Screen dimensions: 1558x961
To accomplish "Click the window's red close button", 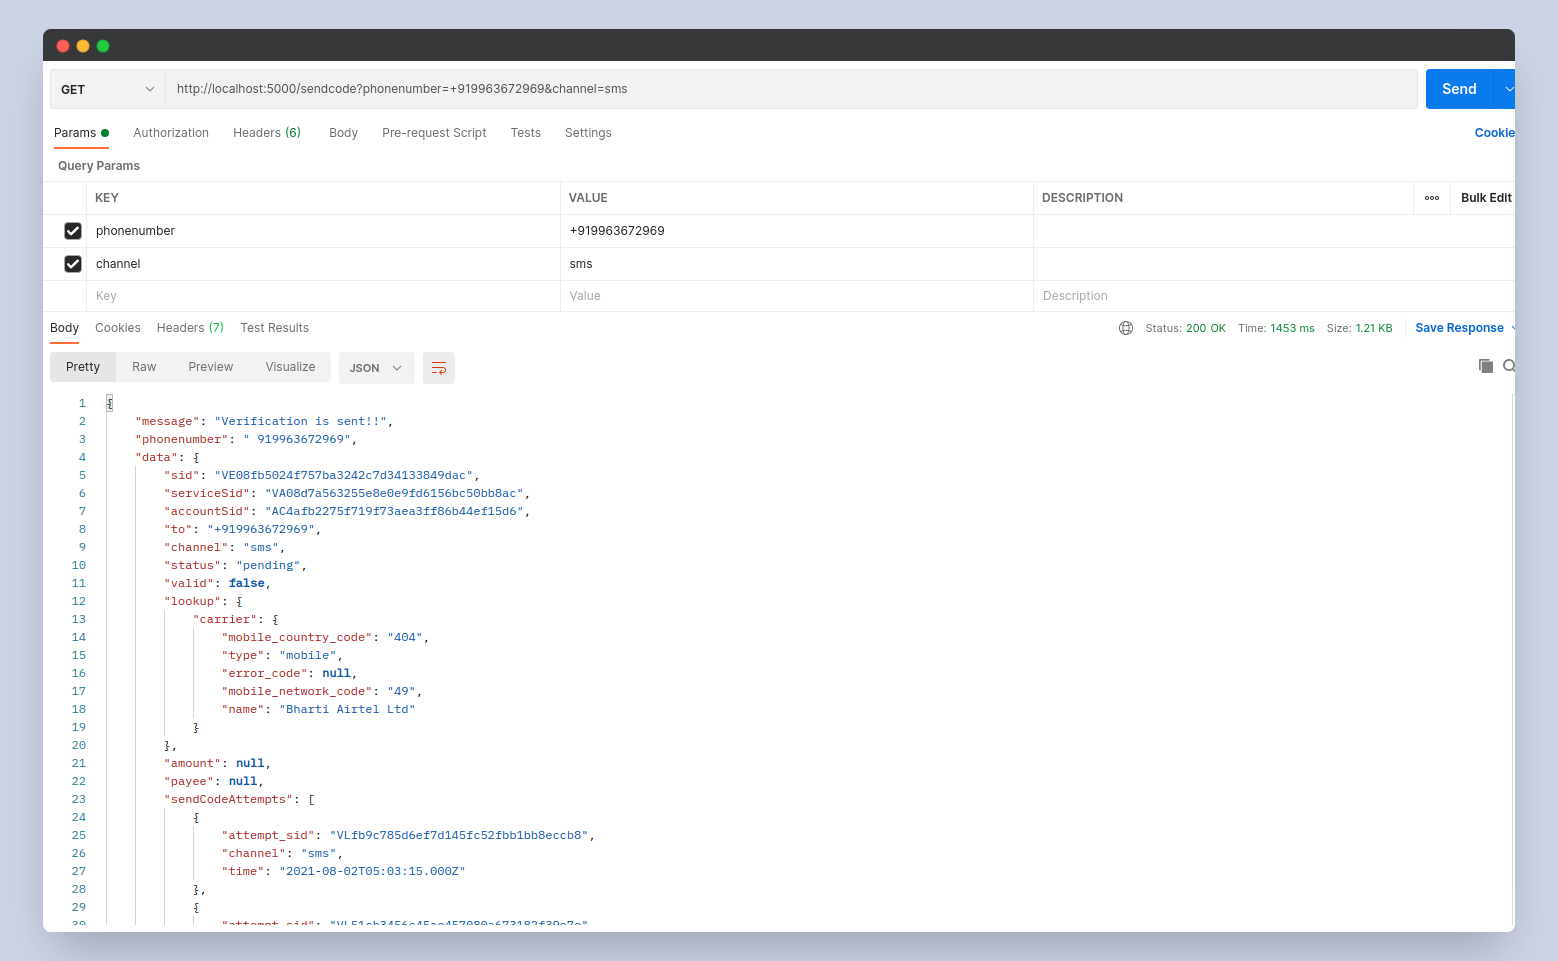I will [x=63, y=46].
